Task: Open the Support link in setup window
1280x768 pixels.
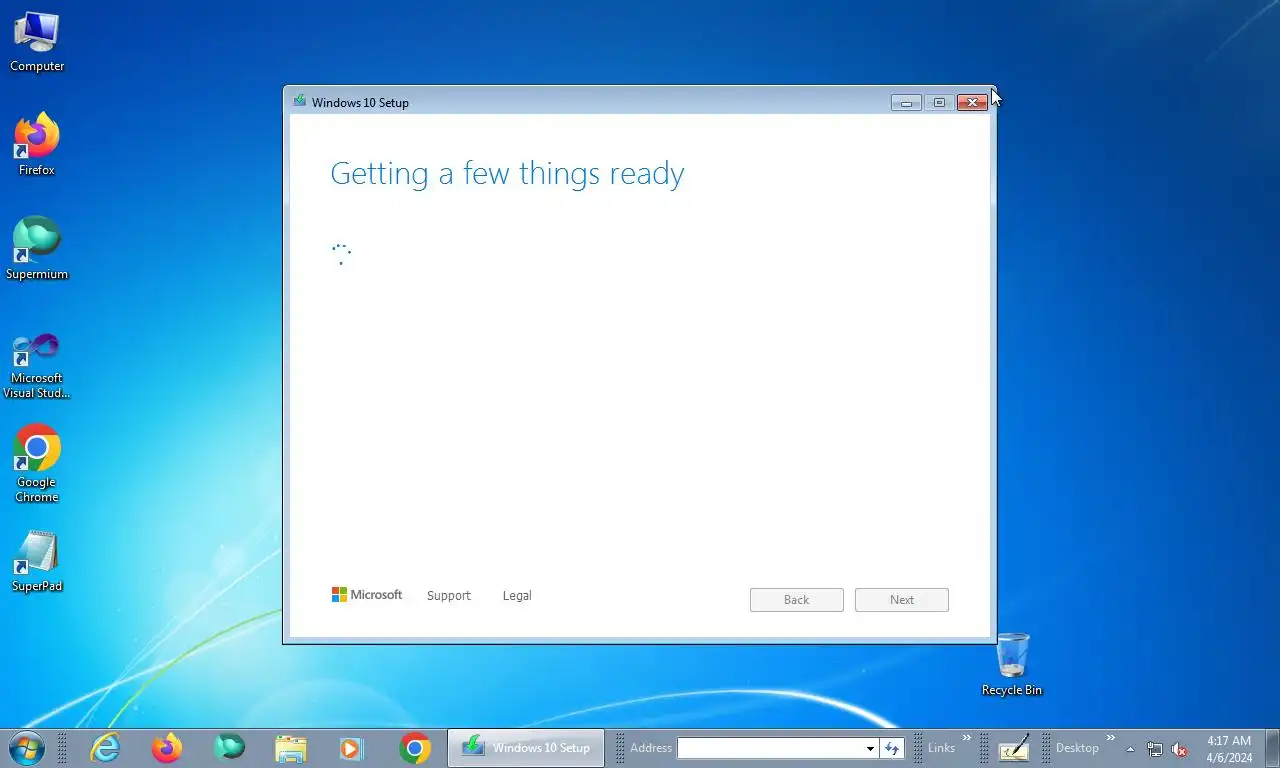Action: 448,596
